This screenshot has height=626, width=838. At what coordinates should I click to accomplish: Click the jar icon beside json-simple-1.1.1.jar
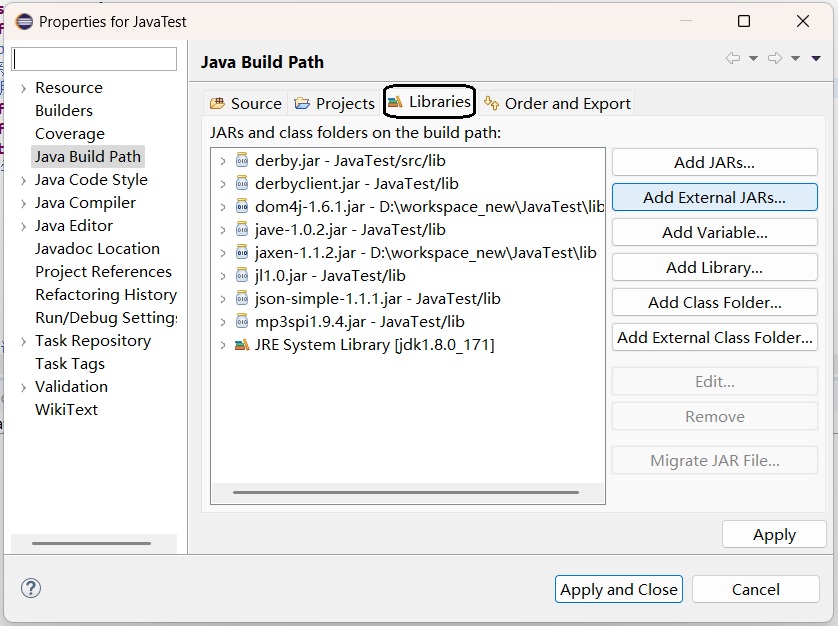[x=242, y=298]
